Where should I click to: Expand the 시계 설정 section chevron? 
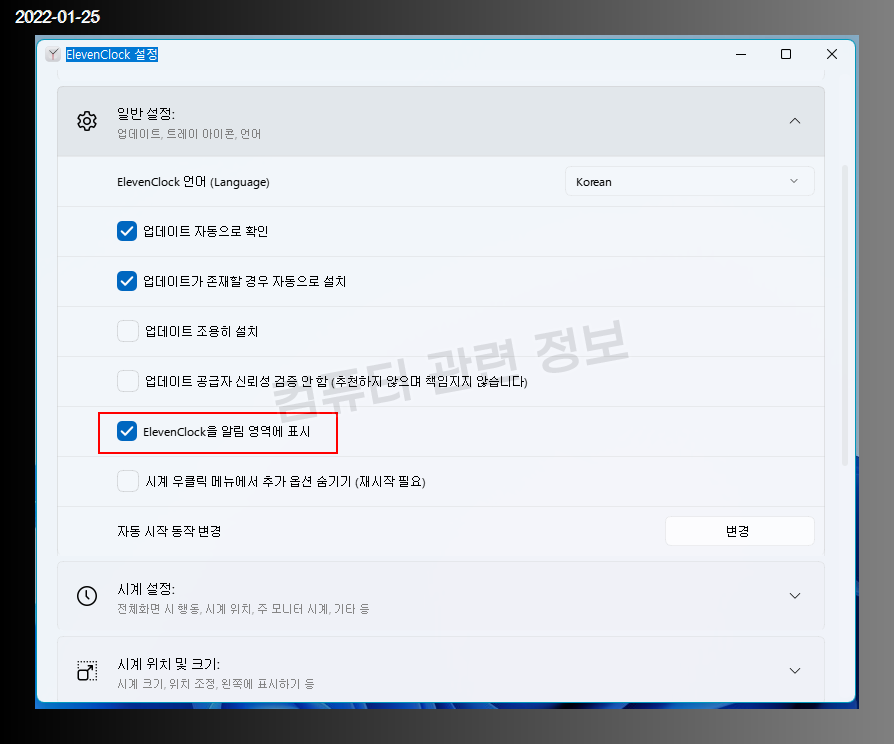[x=795, y=596]
